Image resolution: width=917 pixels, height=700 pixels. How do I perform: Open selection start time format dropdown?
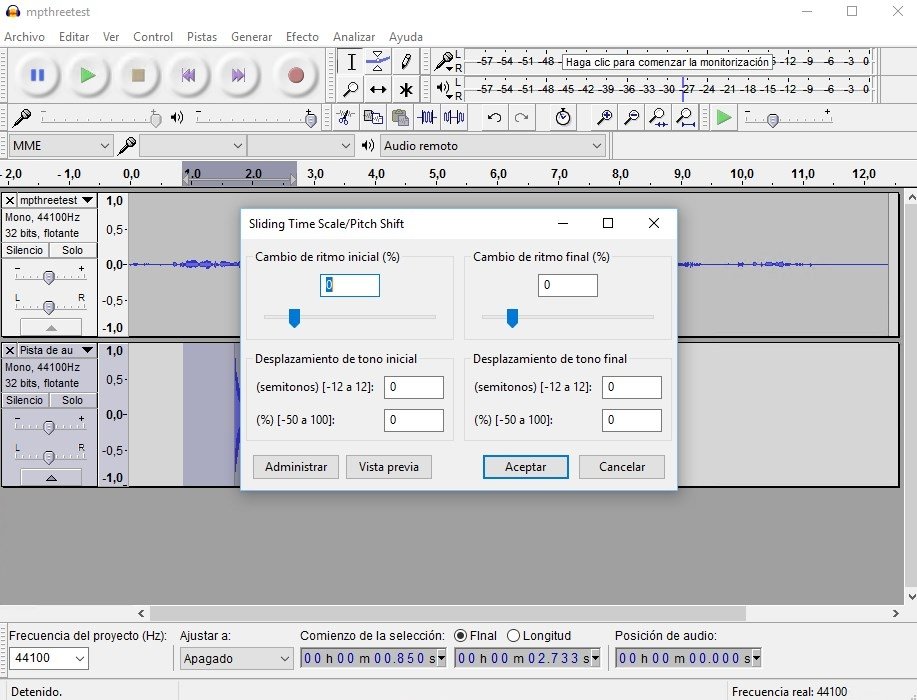442,658
